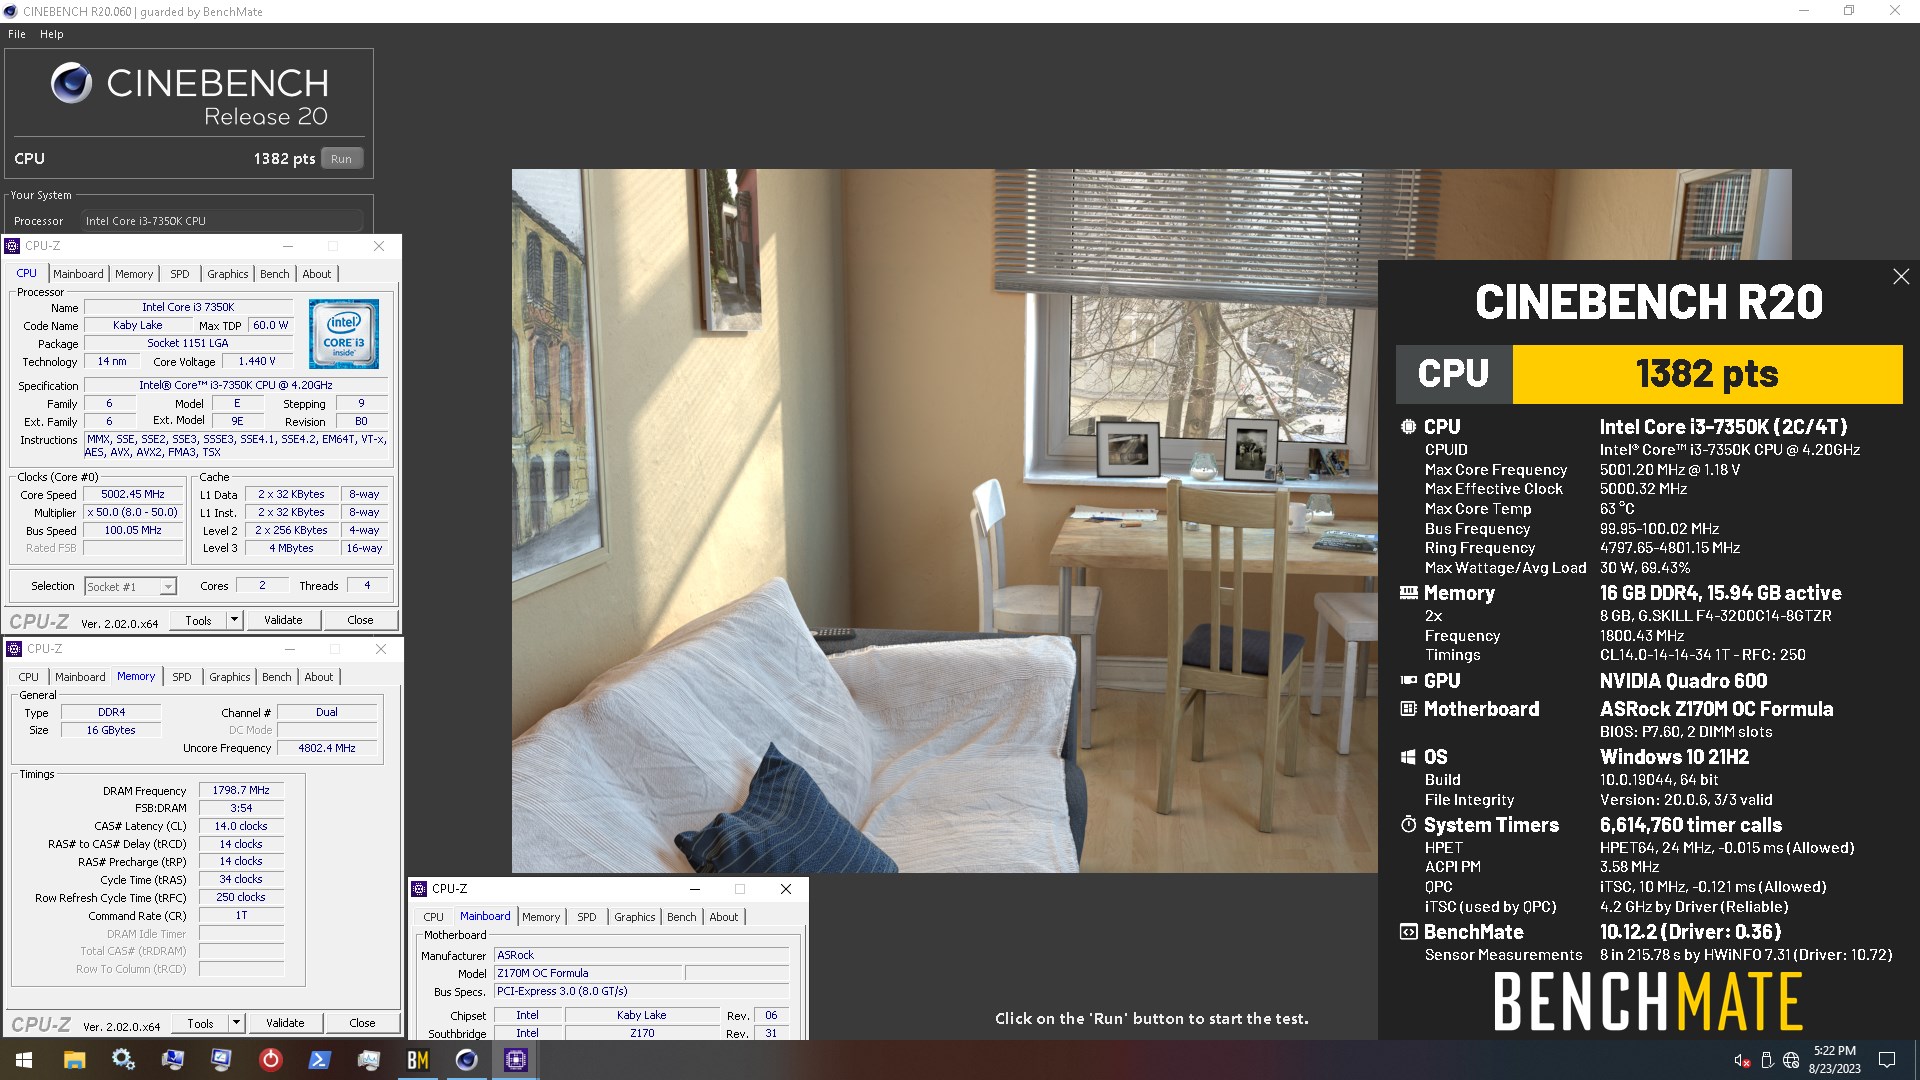Close the BenchMate Cinebench R20 result panel
Screen dimensions: 1920x1080
click(1901, 277)
